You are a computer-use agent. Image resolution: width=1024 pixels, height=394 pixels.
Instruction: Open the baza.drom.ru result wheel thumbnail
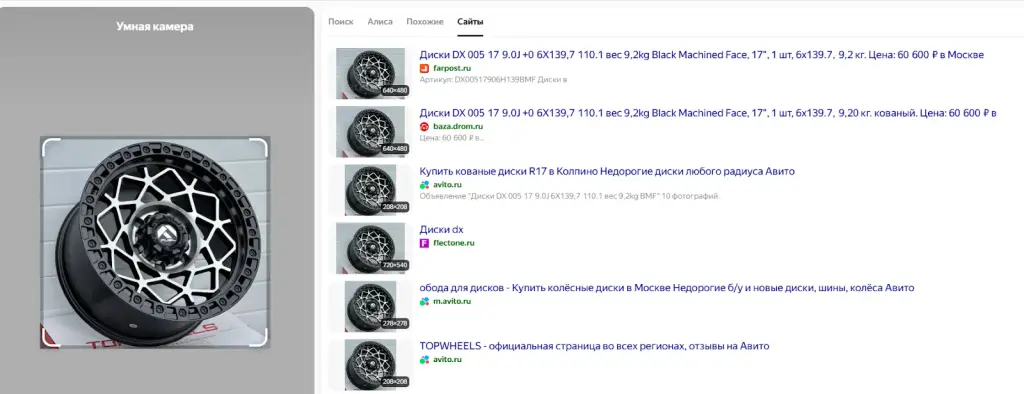(370, 131)
